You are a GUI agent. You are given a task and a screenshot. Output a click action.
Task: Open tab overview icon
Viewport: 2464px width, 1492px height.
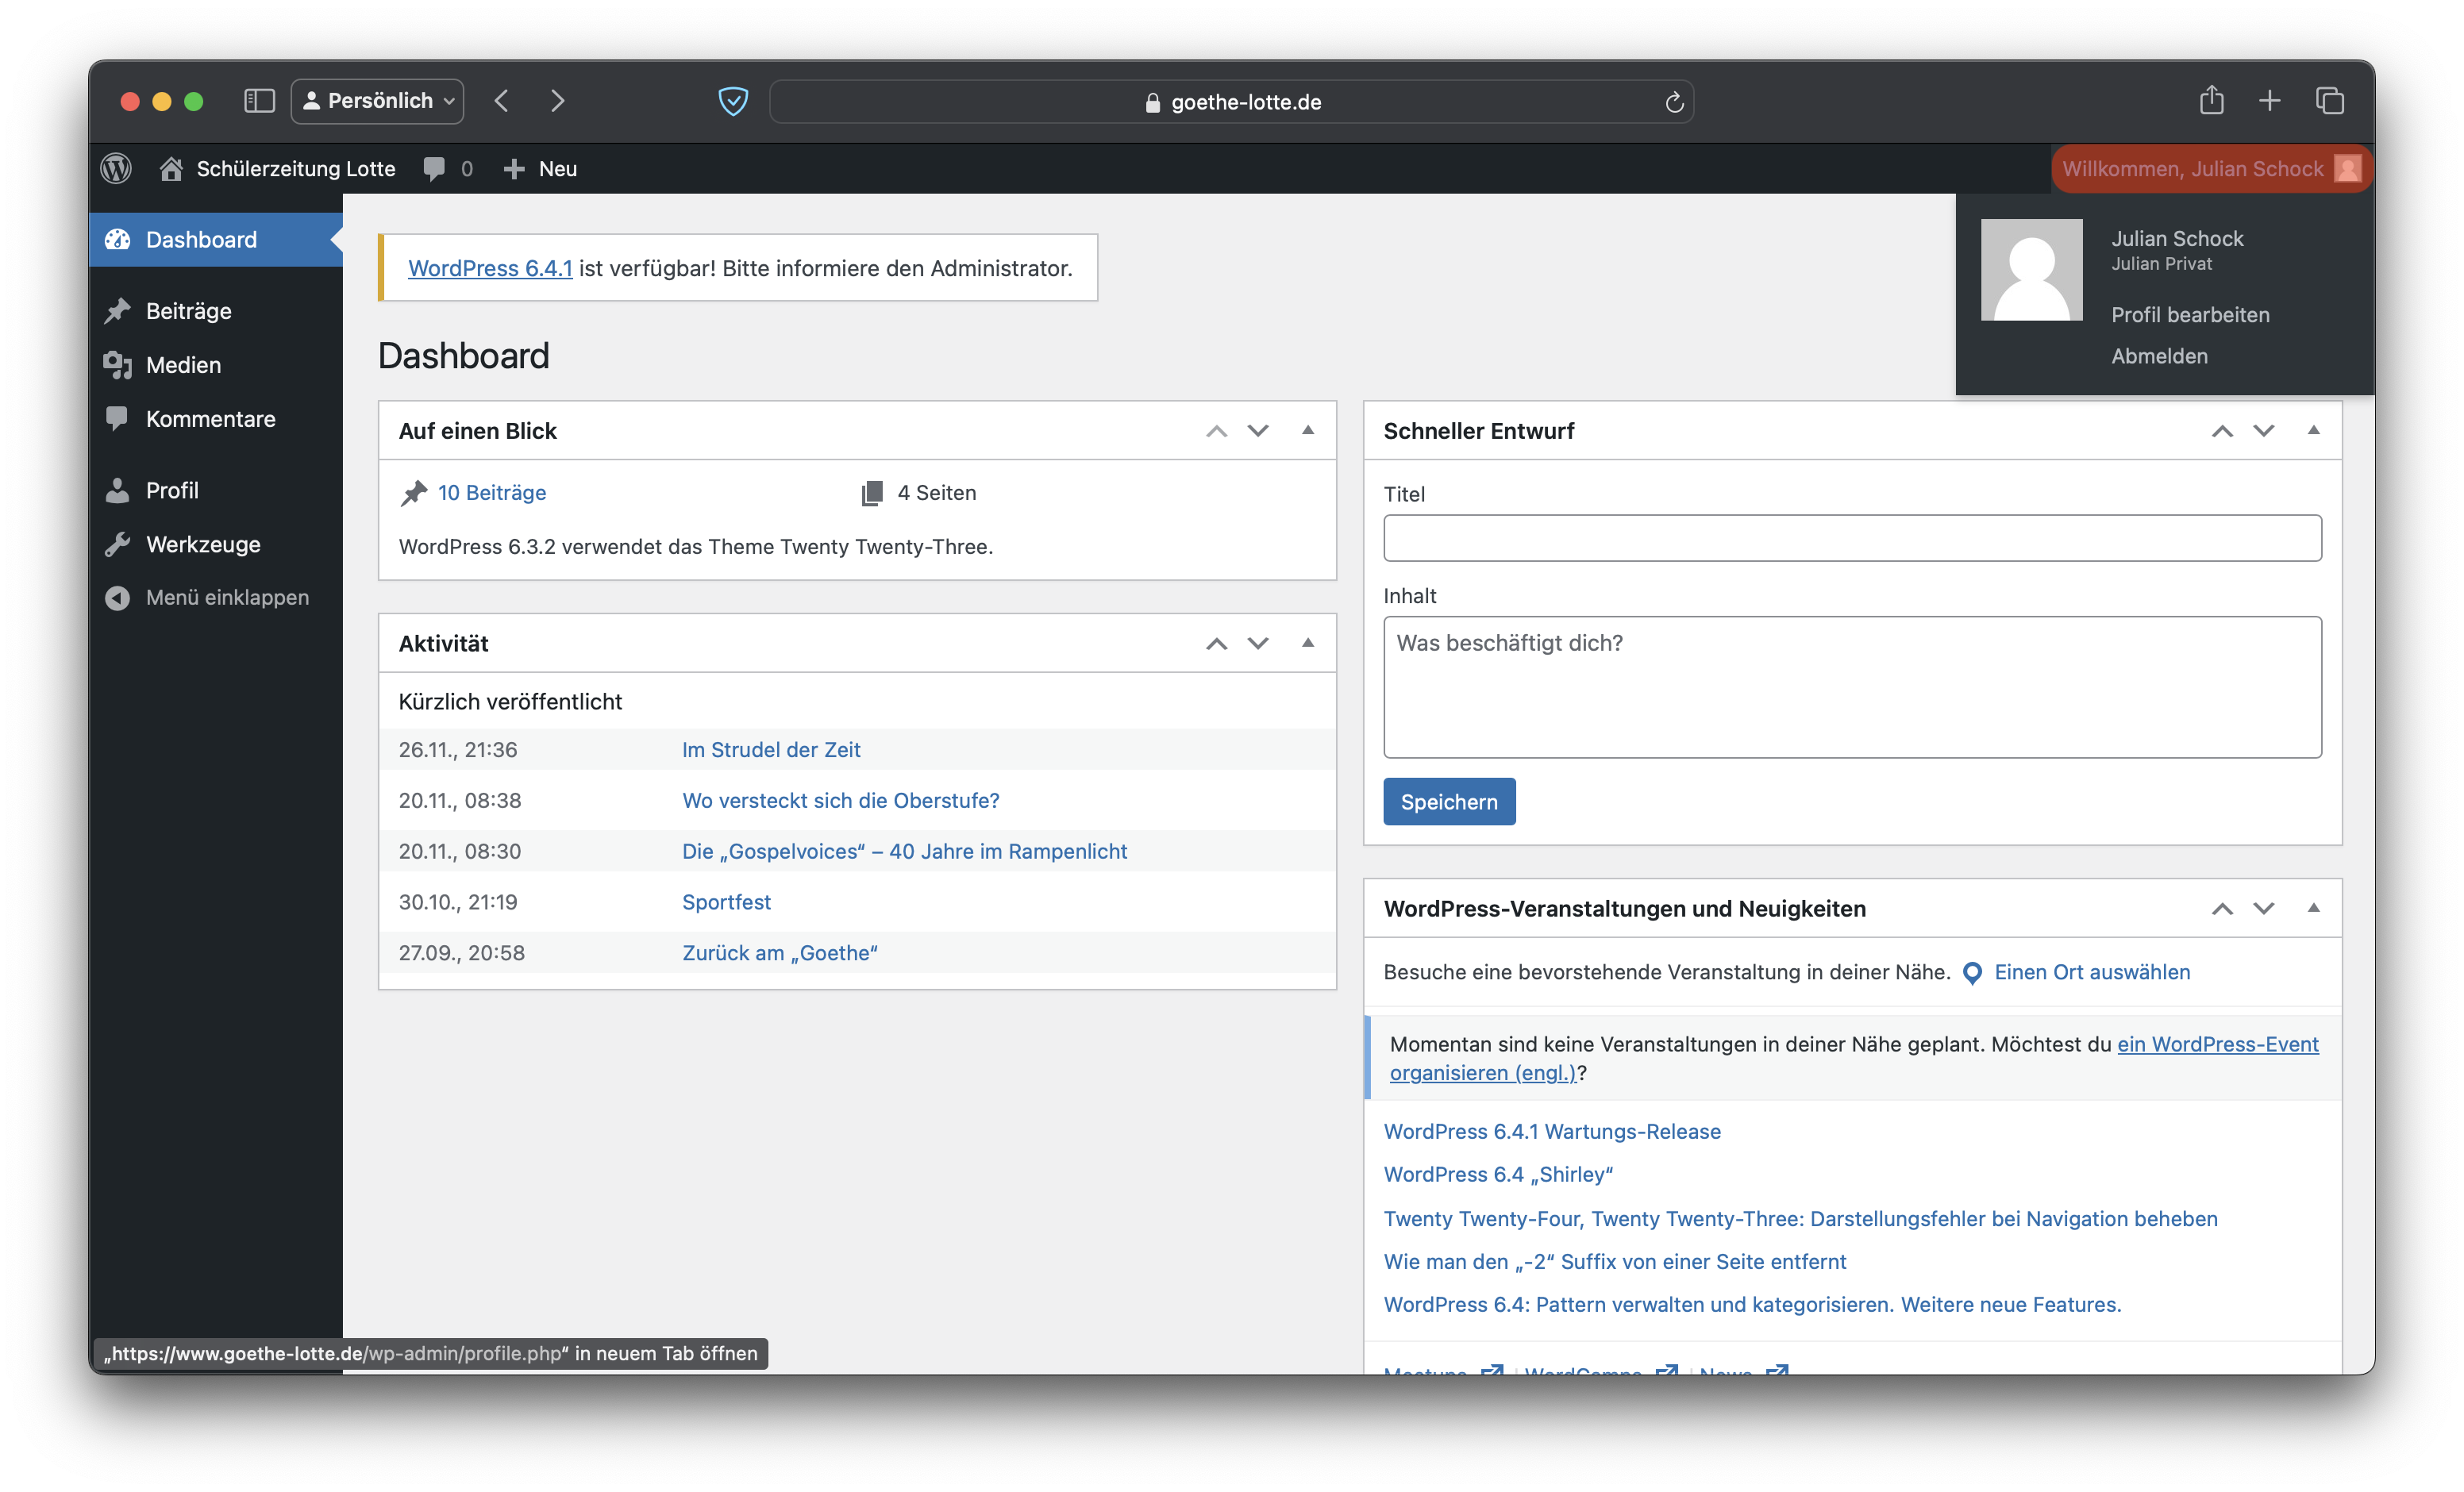(2329, 101)
